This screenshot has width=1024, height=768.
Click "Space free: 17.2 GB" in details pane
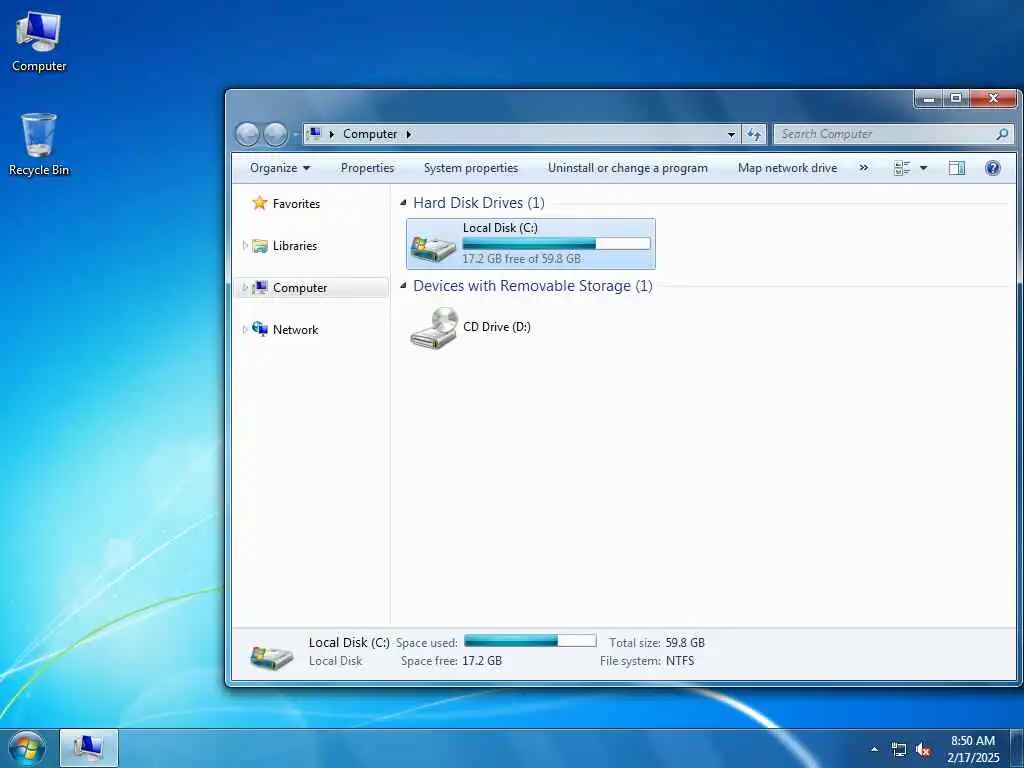pyautogui.click(x=451, y=661)
